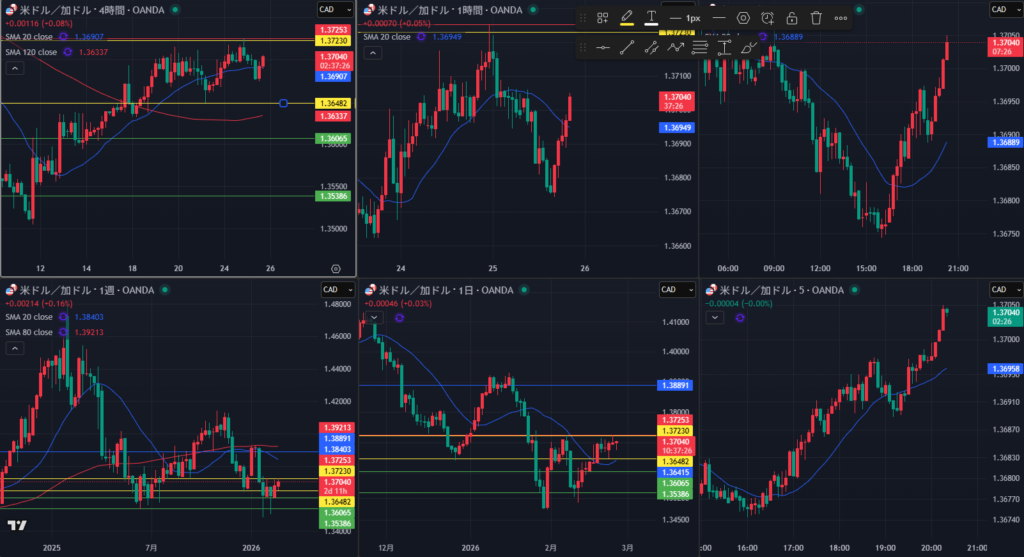Viewport: 1024px width, 557px height.
Task: Pick the polyline path tool
Action: 676,47
